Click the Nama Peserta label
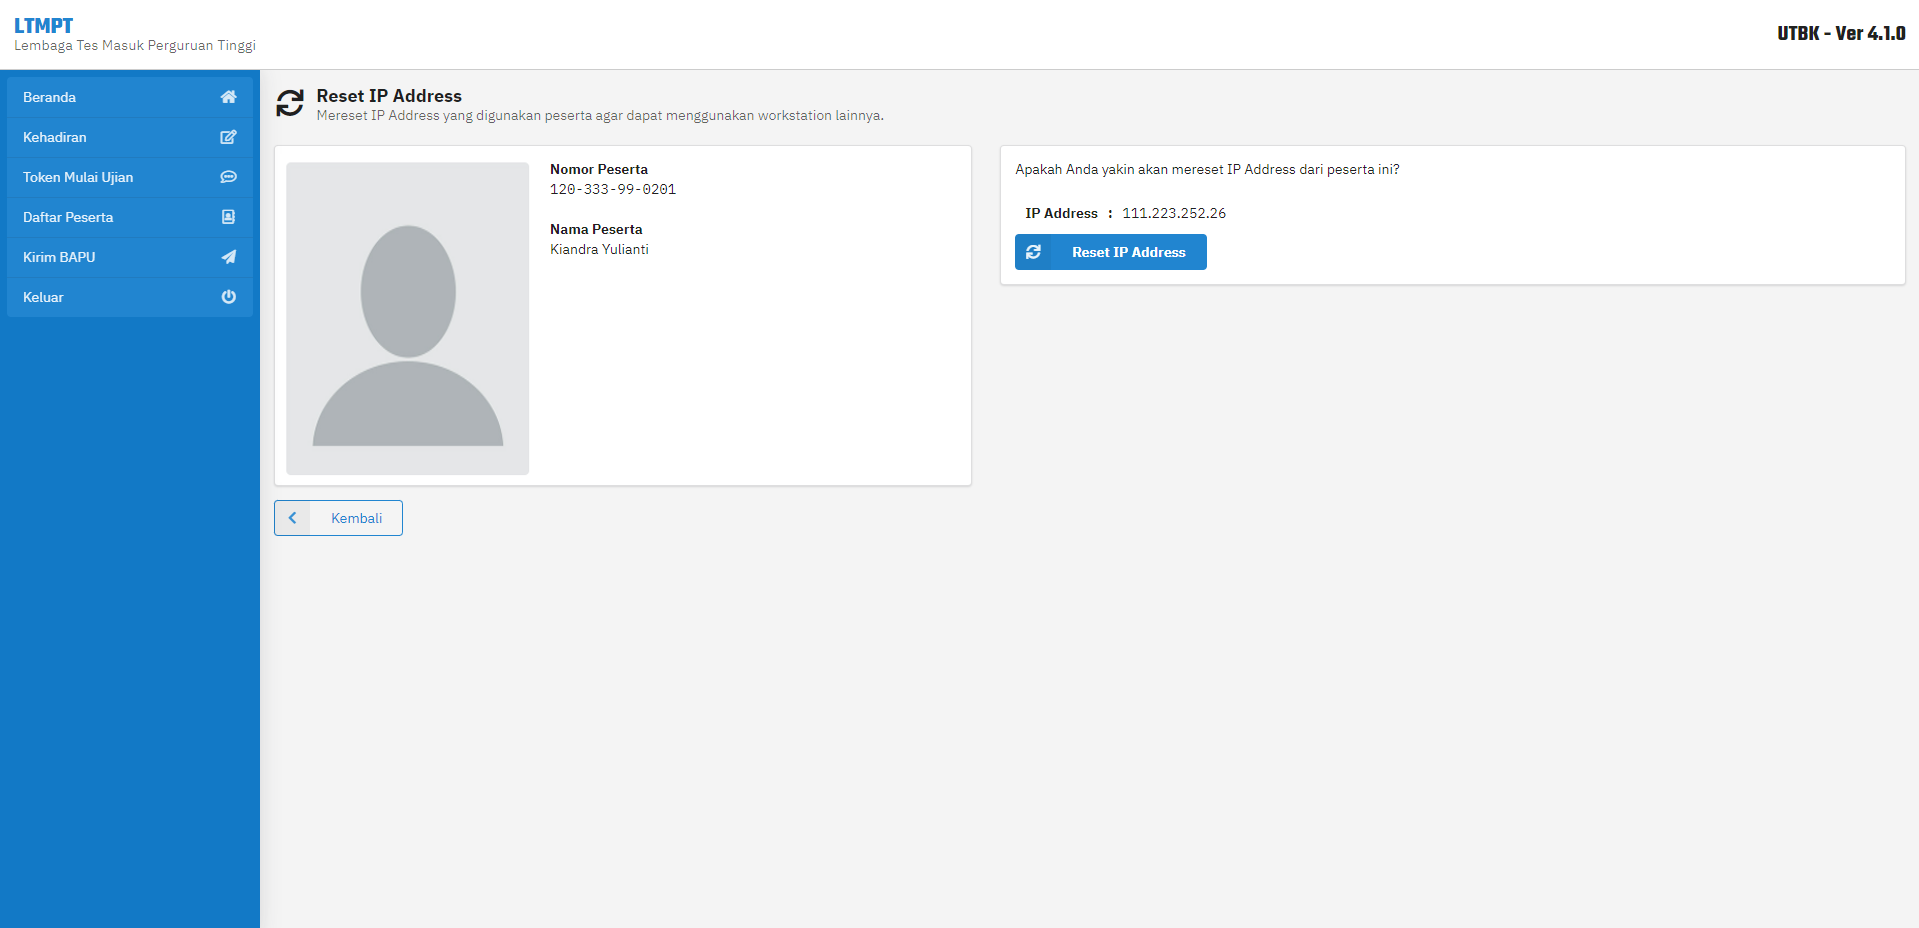Image resolution: width=1919 pixels, height=928 pixels. (596, 229)
